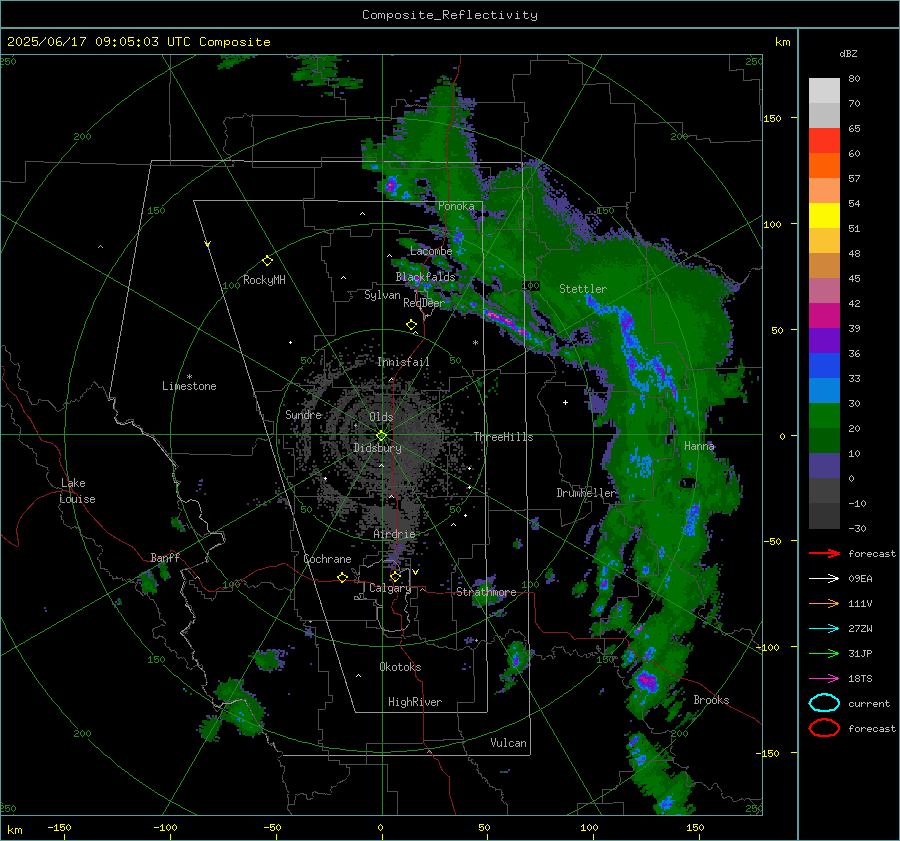Click the Didsbury city label

tap(377, 448)
